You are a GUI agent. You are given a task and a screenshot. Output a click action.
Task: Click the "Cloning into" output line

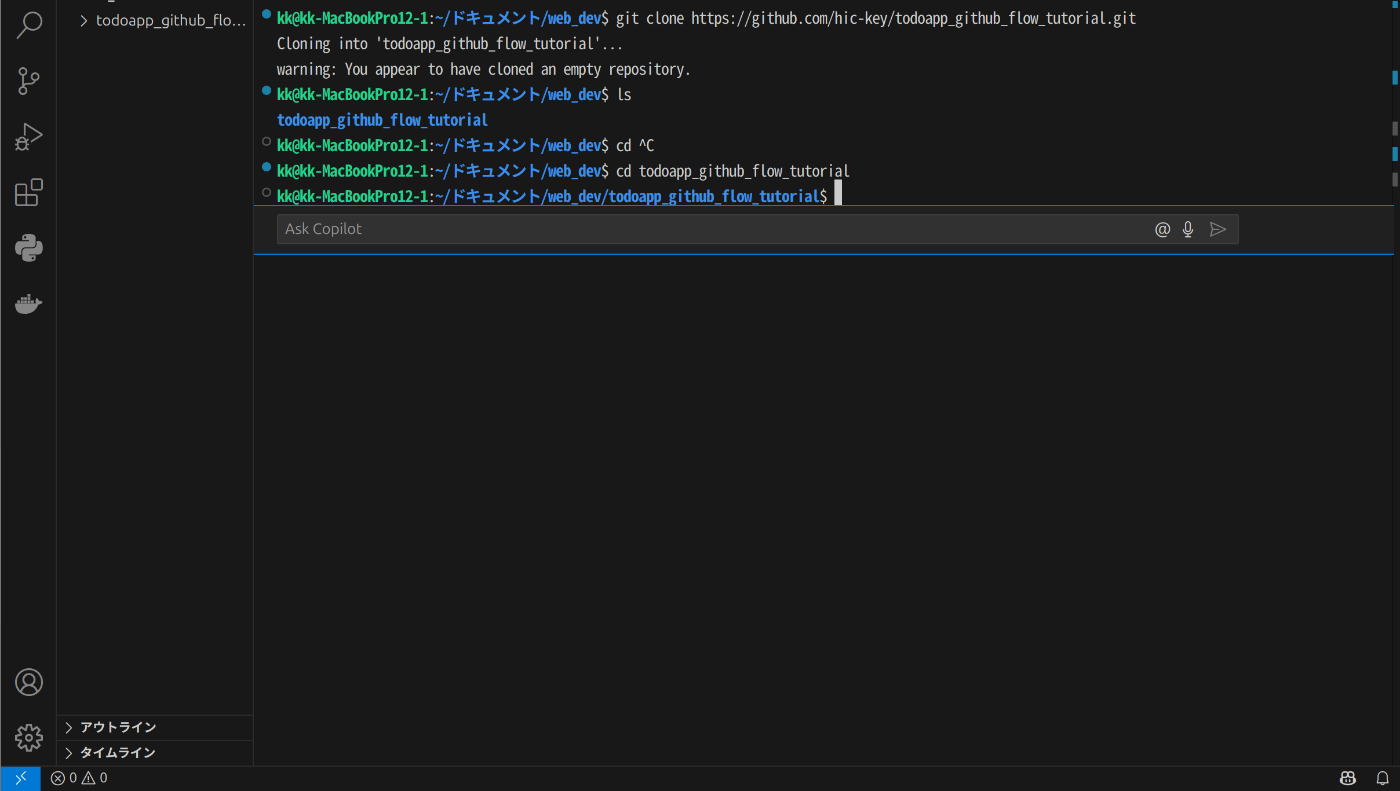450,44
